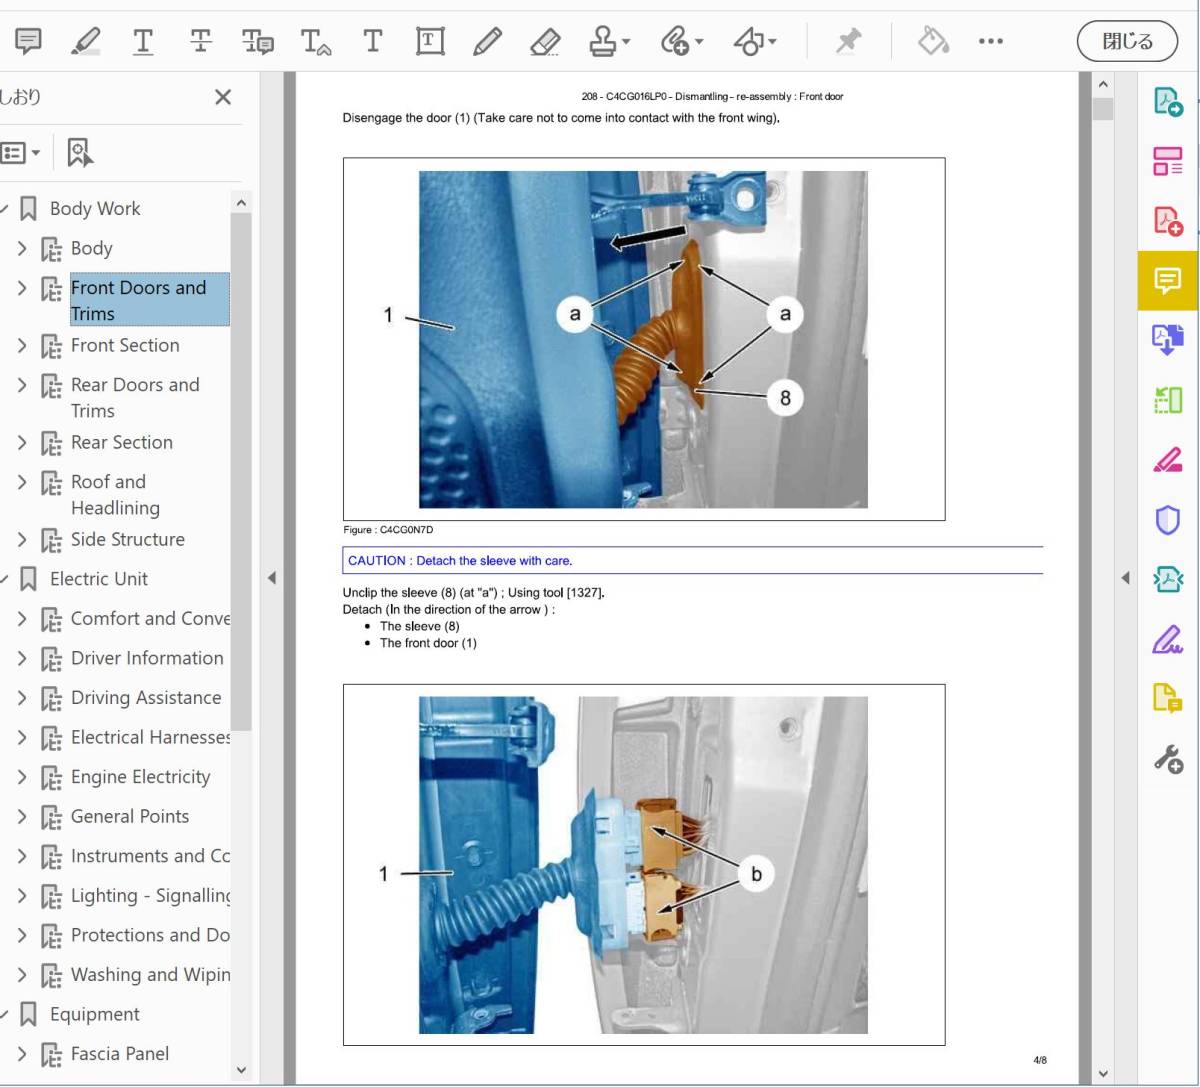Select the sticky note comment tool
Image resolution: width=1200 pixels, height=1087 pixels.
pyautogui.click(x=28, y=41)
